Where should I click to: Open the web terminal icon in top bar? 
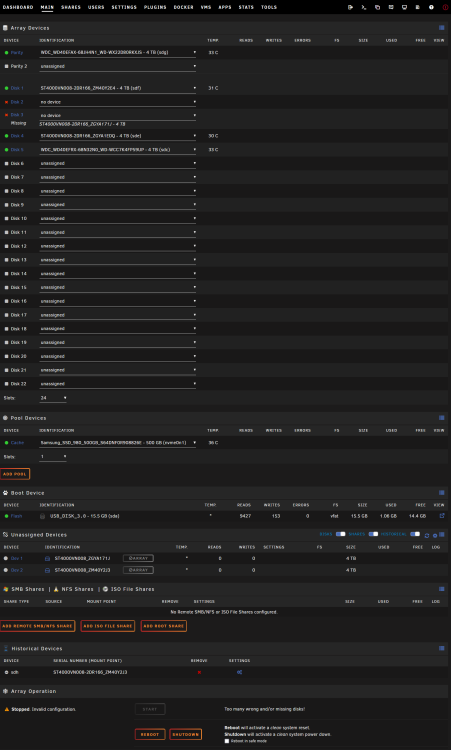coord(363,7)
